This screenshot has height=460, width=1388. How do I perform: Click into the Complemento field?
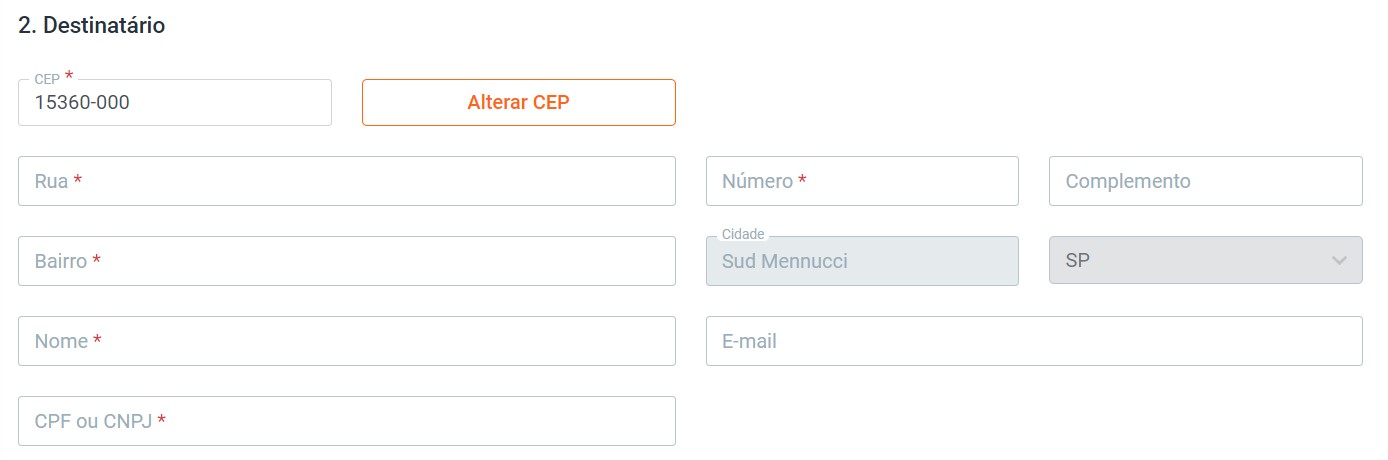click(1205, 181)
